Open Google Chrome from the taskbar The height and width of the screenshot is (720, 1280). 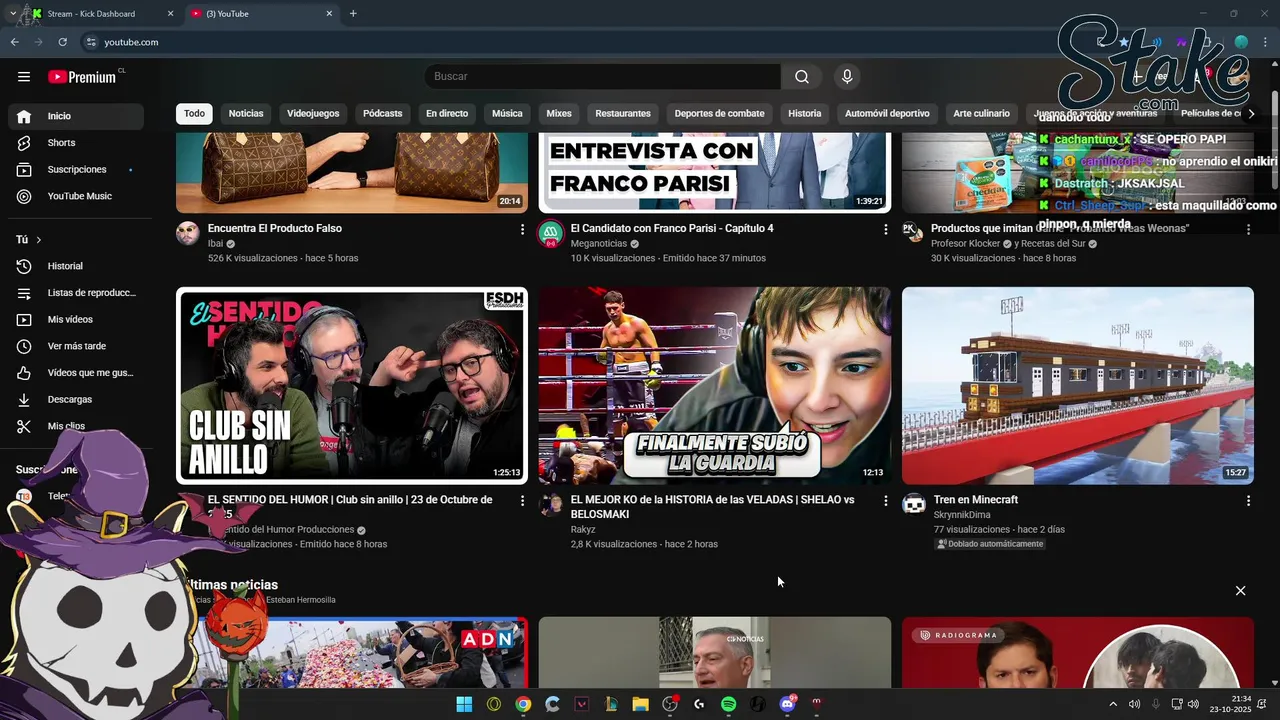coord(523,704)
